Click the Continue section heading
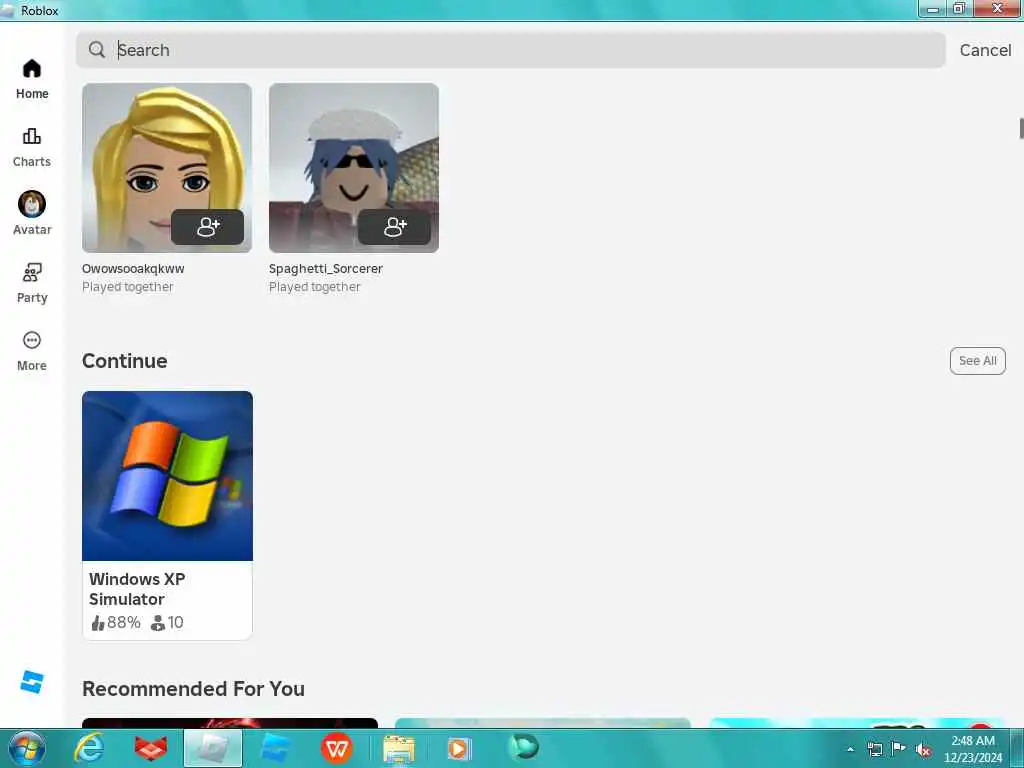Screen dimensions: 1024x768 (125, 361)
